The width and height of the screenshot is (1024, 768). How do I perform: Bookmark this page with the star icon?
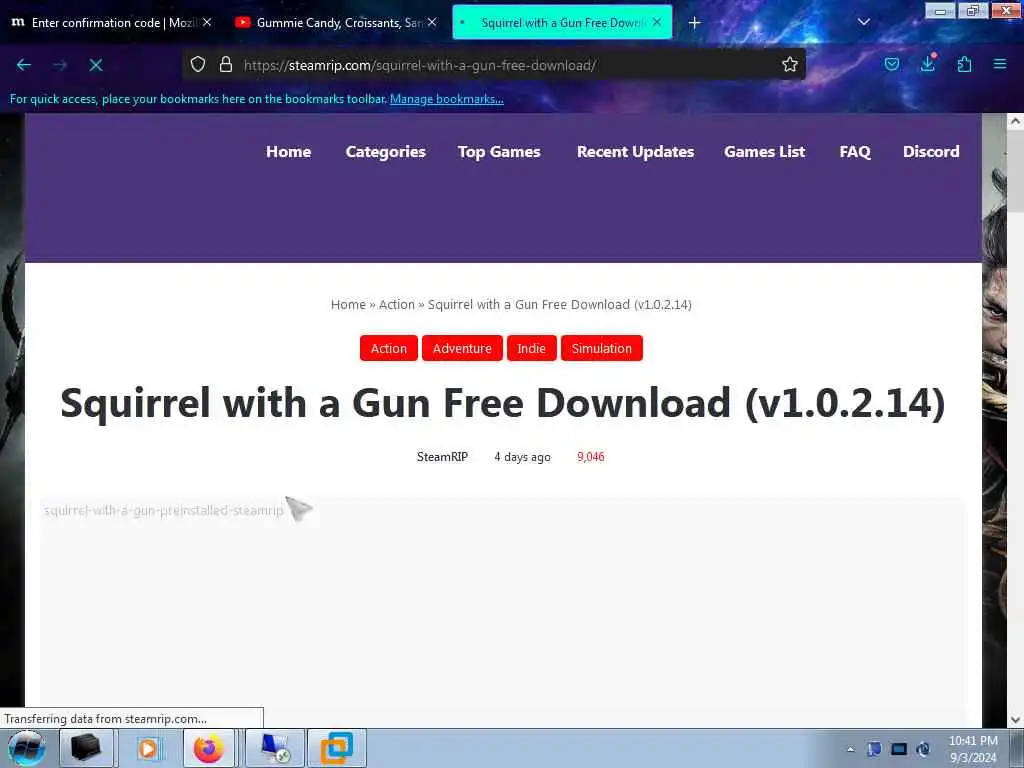coord(790,65)
